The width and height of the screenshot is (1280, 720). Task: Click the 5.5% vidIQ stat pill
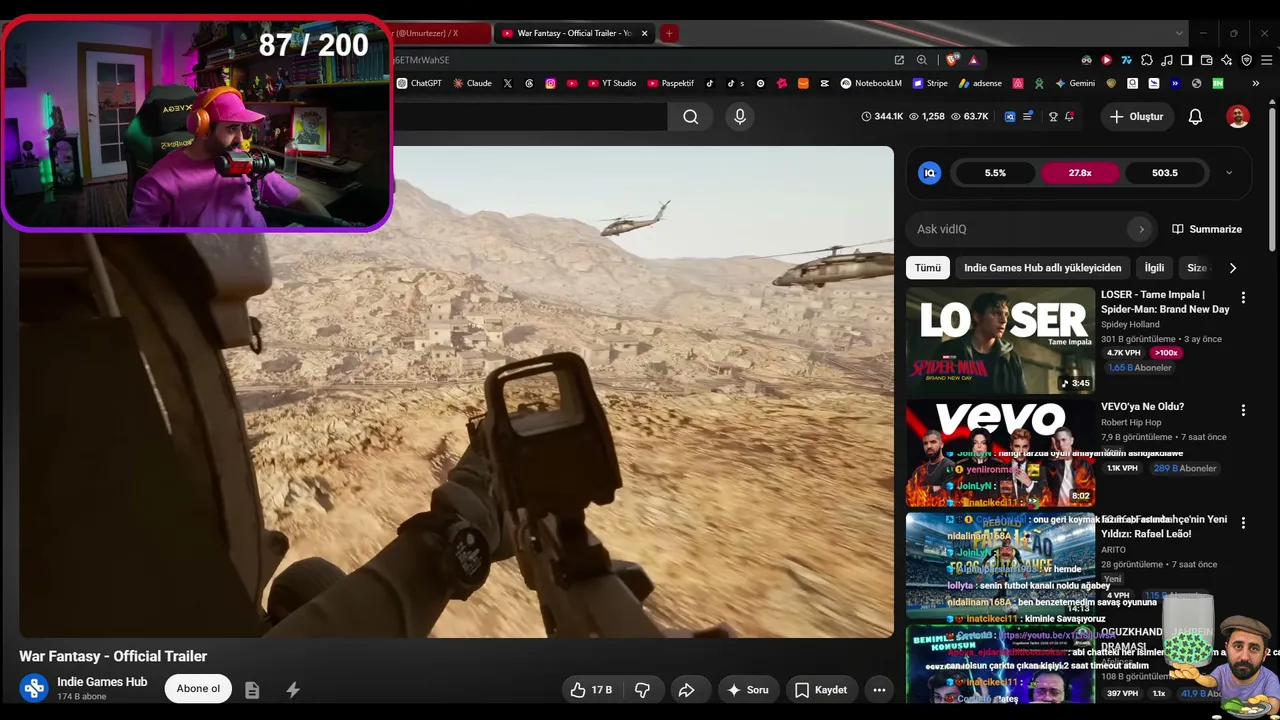[995, 173]
